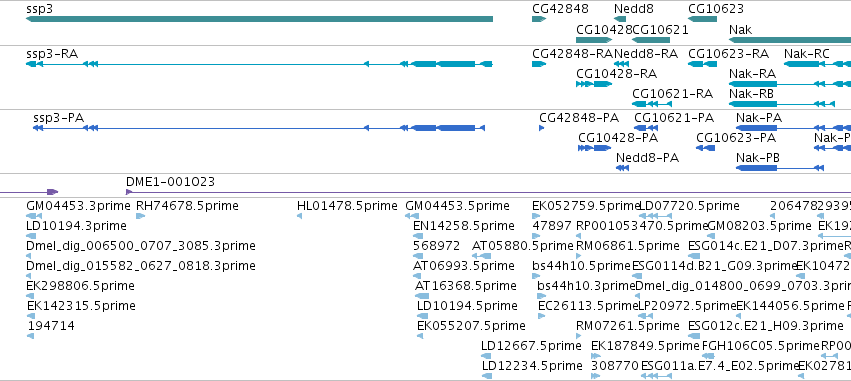This screenshot has height=381, width=851.
Task: Select the Nak gene bar
Action: click(x=790, y=40)
